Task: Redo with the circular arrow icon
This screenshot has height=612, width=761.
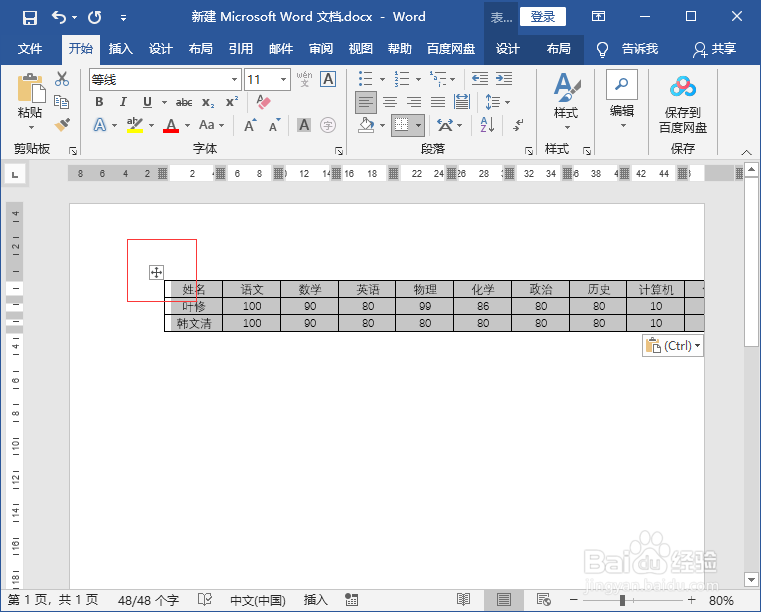Action: pos(95,18)
